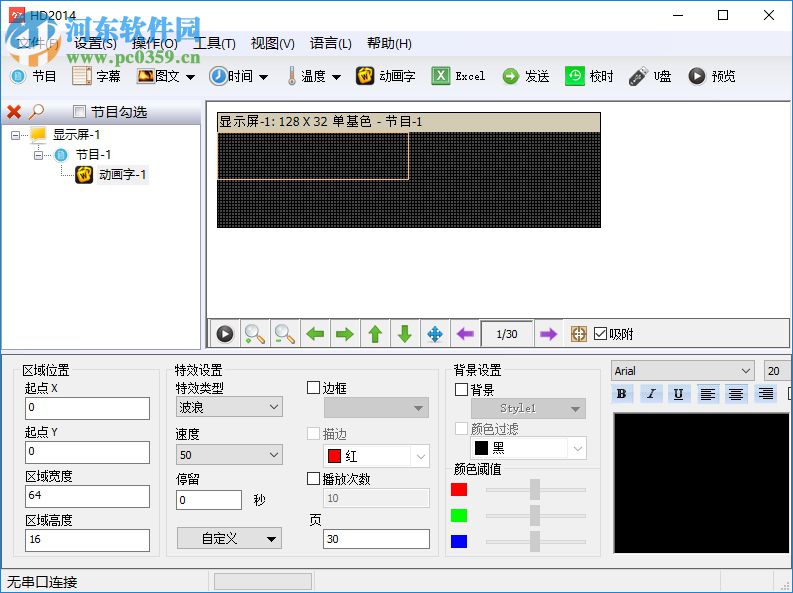Collapse the 显示屏-1 tree node
Viewport: 793px width, 593px height.
click(x=15, y=135)
